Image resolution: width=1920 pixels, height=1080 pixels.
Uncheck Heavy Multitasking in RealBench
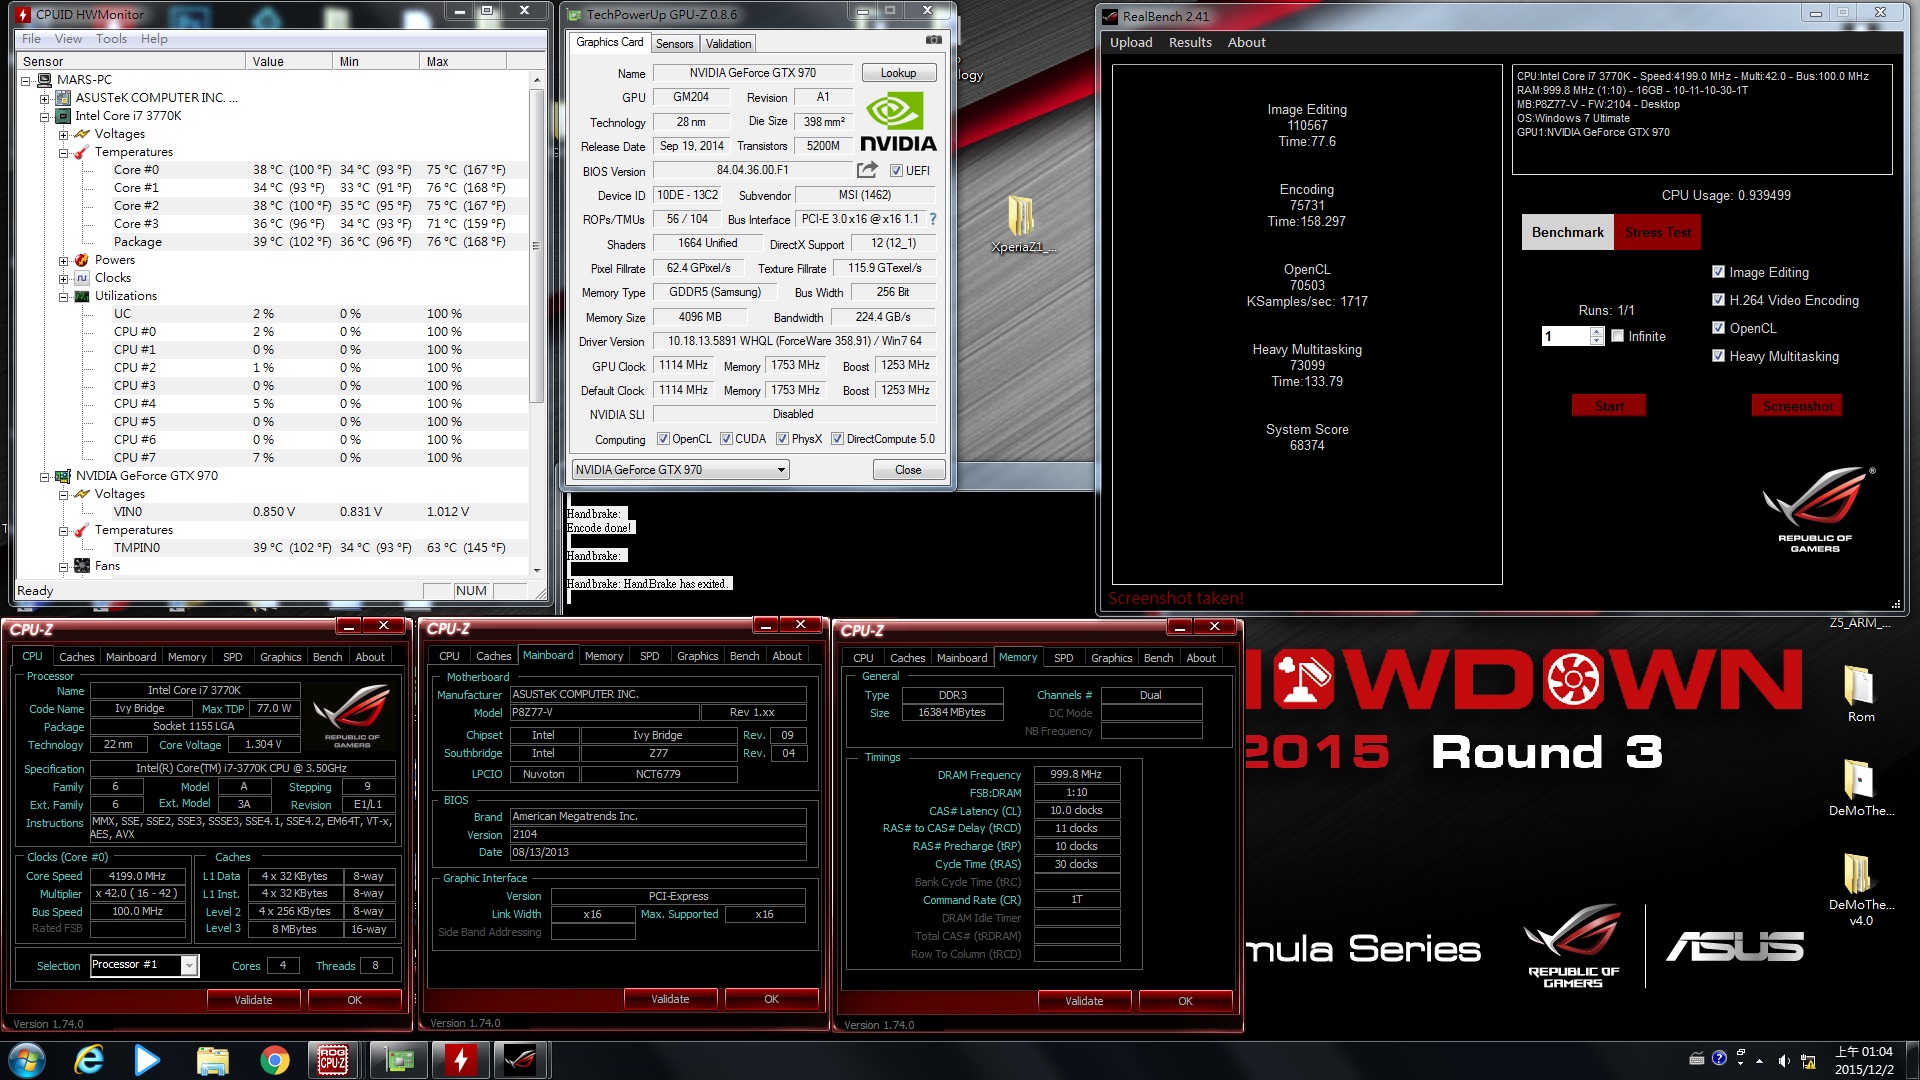tap(1718, 356)
